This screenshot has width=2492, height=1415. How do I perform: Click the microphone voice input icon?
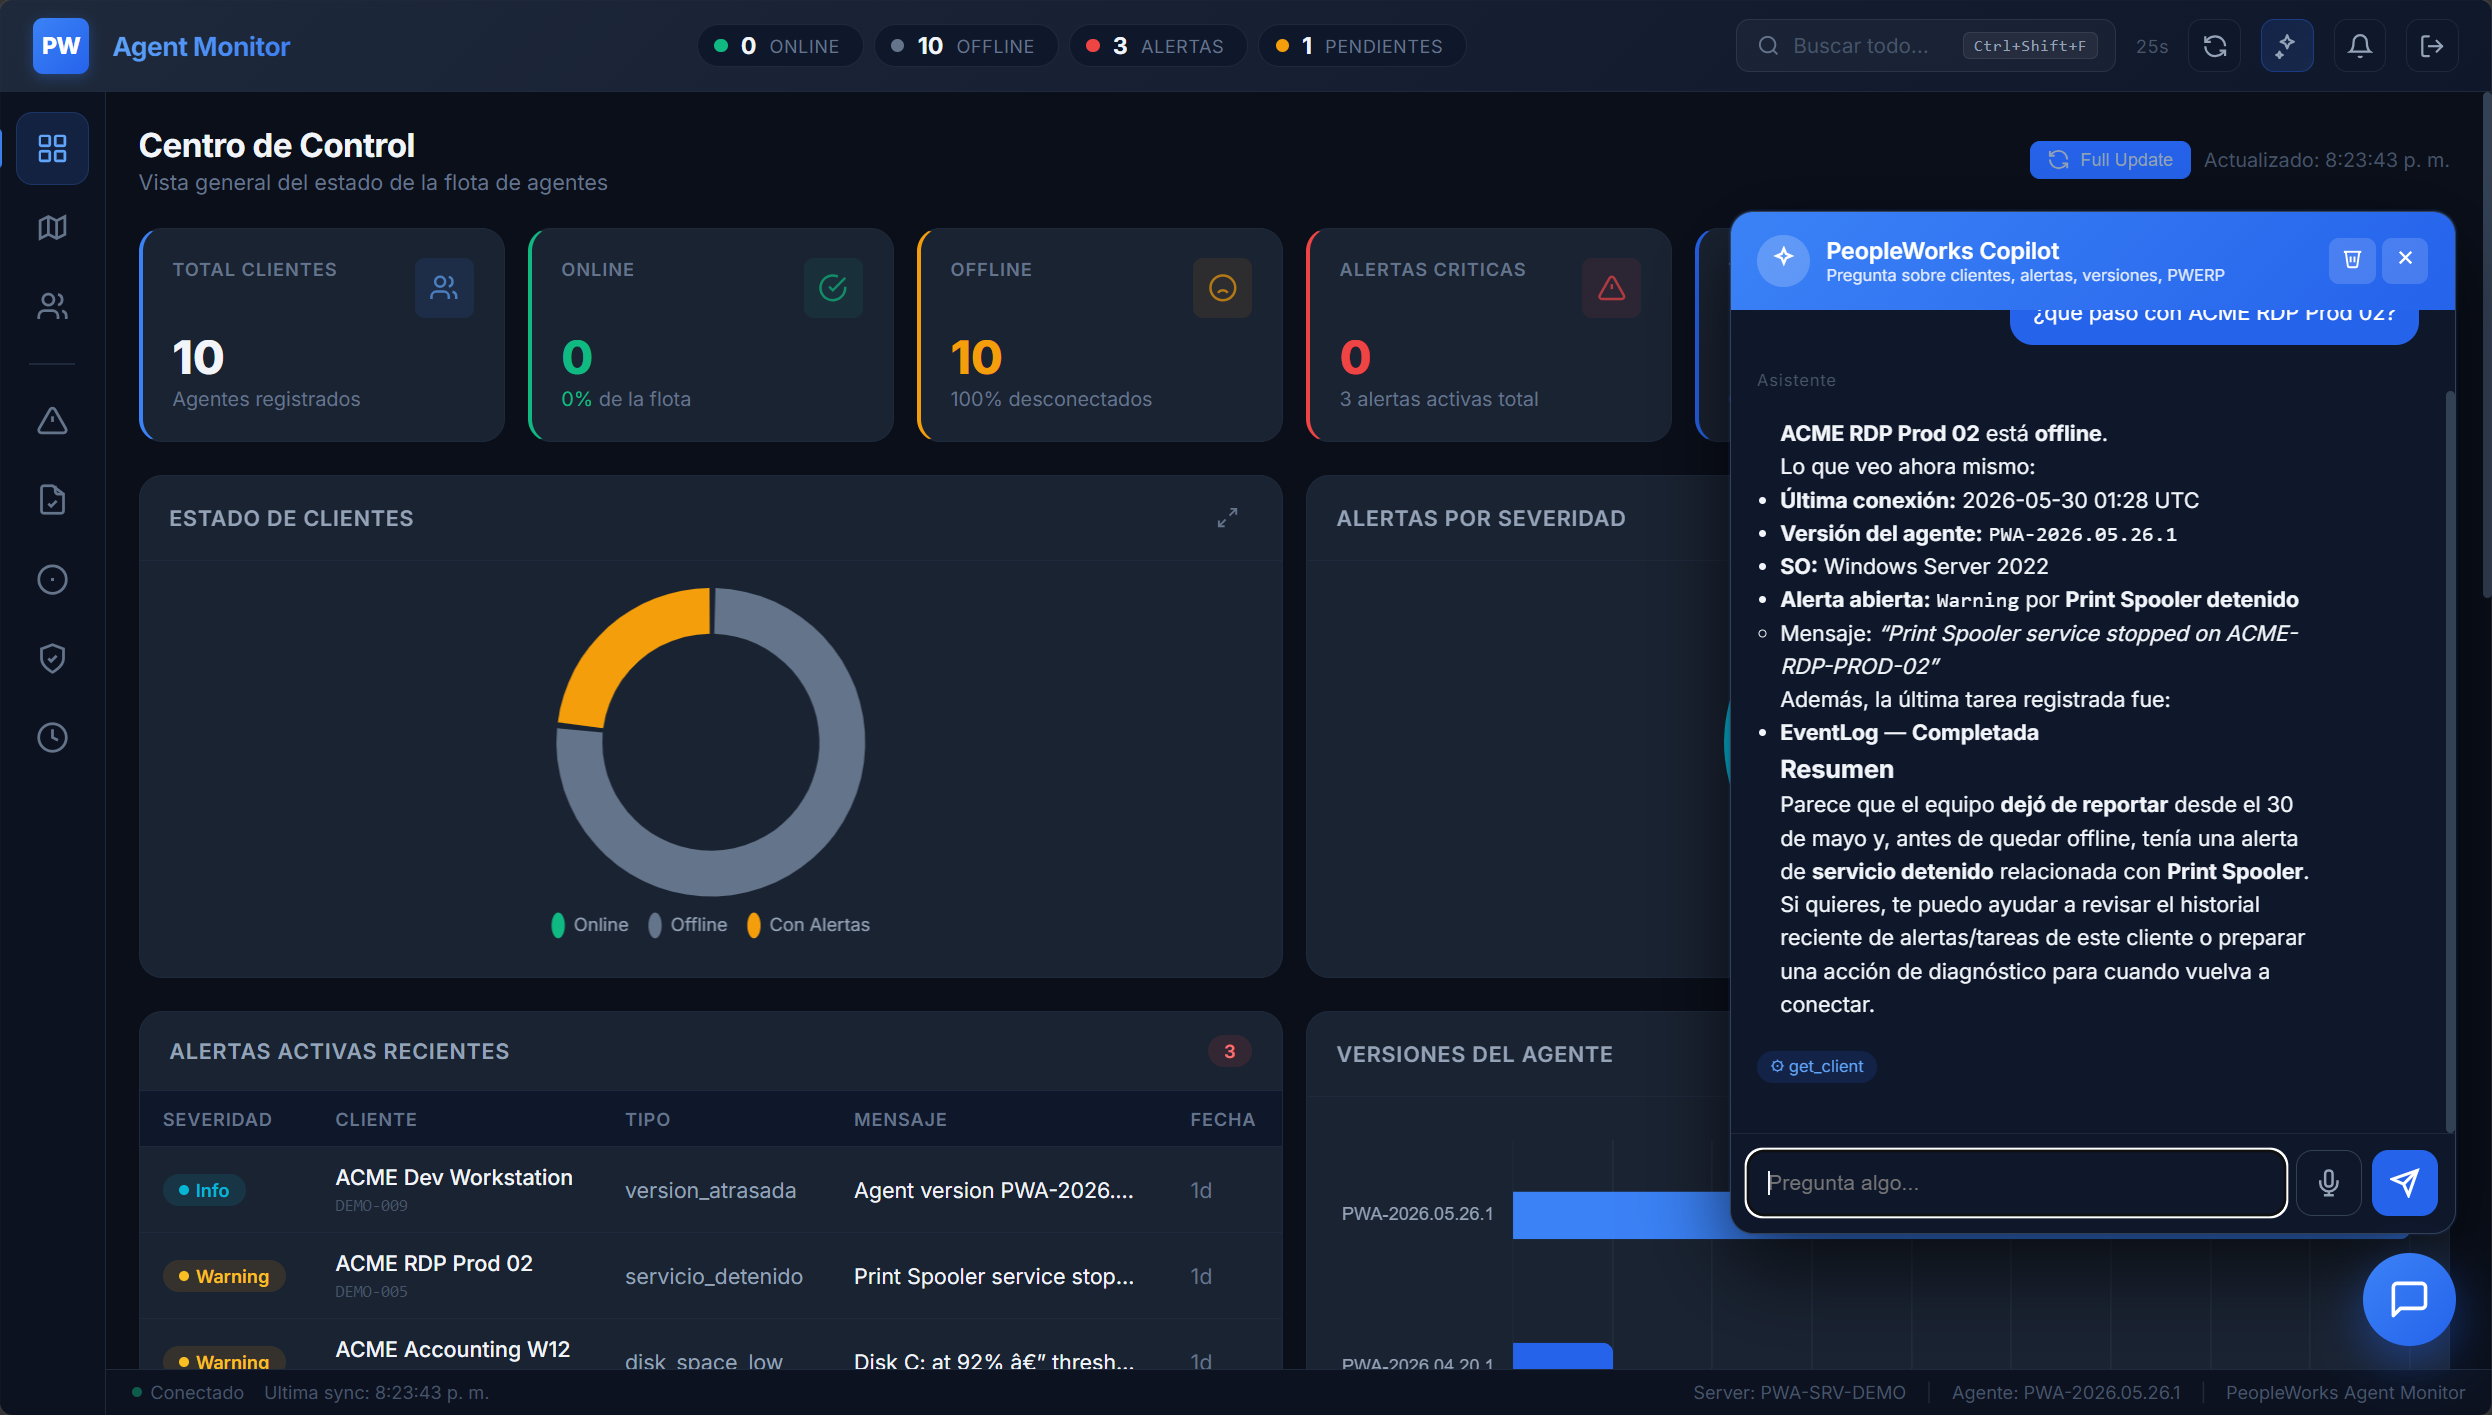click(2329, 1183)
